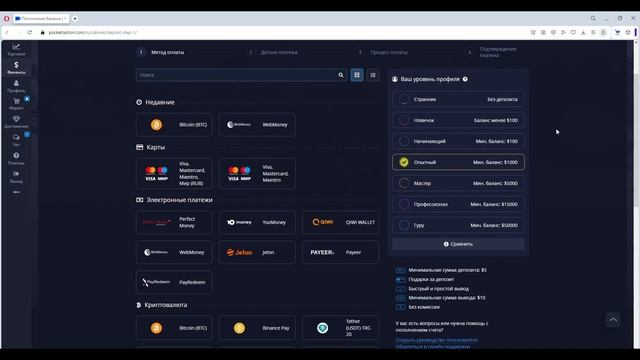Click the browser tab search magnifier icon

593,18
